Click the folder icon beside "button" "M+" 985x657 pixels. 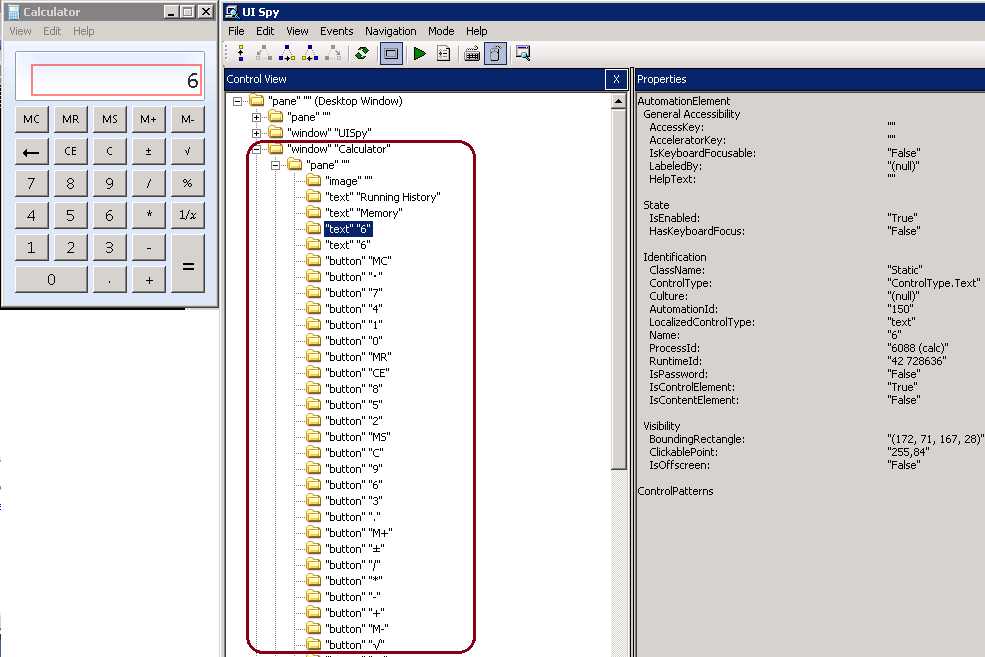313,533
